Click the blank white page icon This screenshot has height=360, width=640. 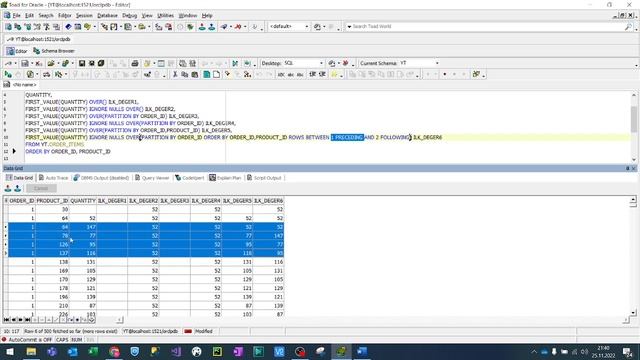pyautogui.click(x=216, y=74)
